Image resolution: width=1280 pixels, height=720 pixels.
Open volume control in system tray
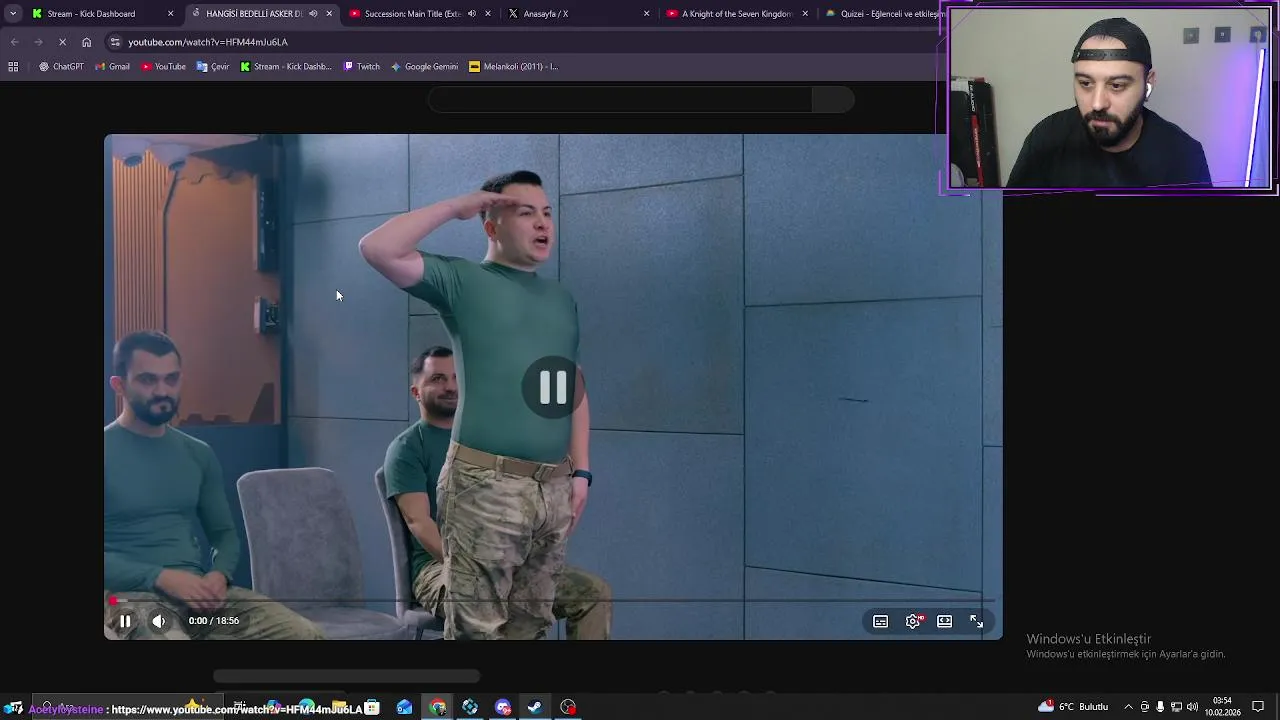1192,707
